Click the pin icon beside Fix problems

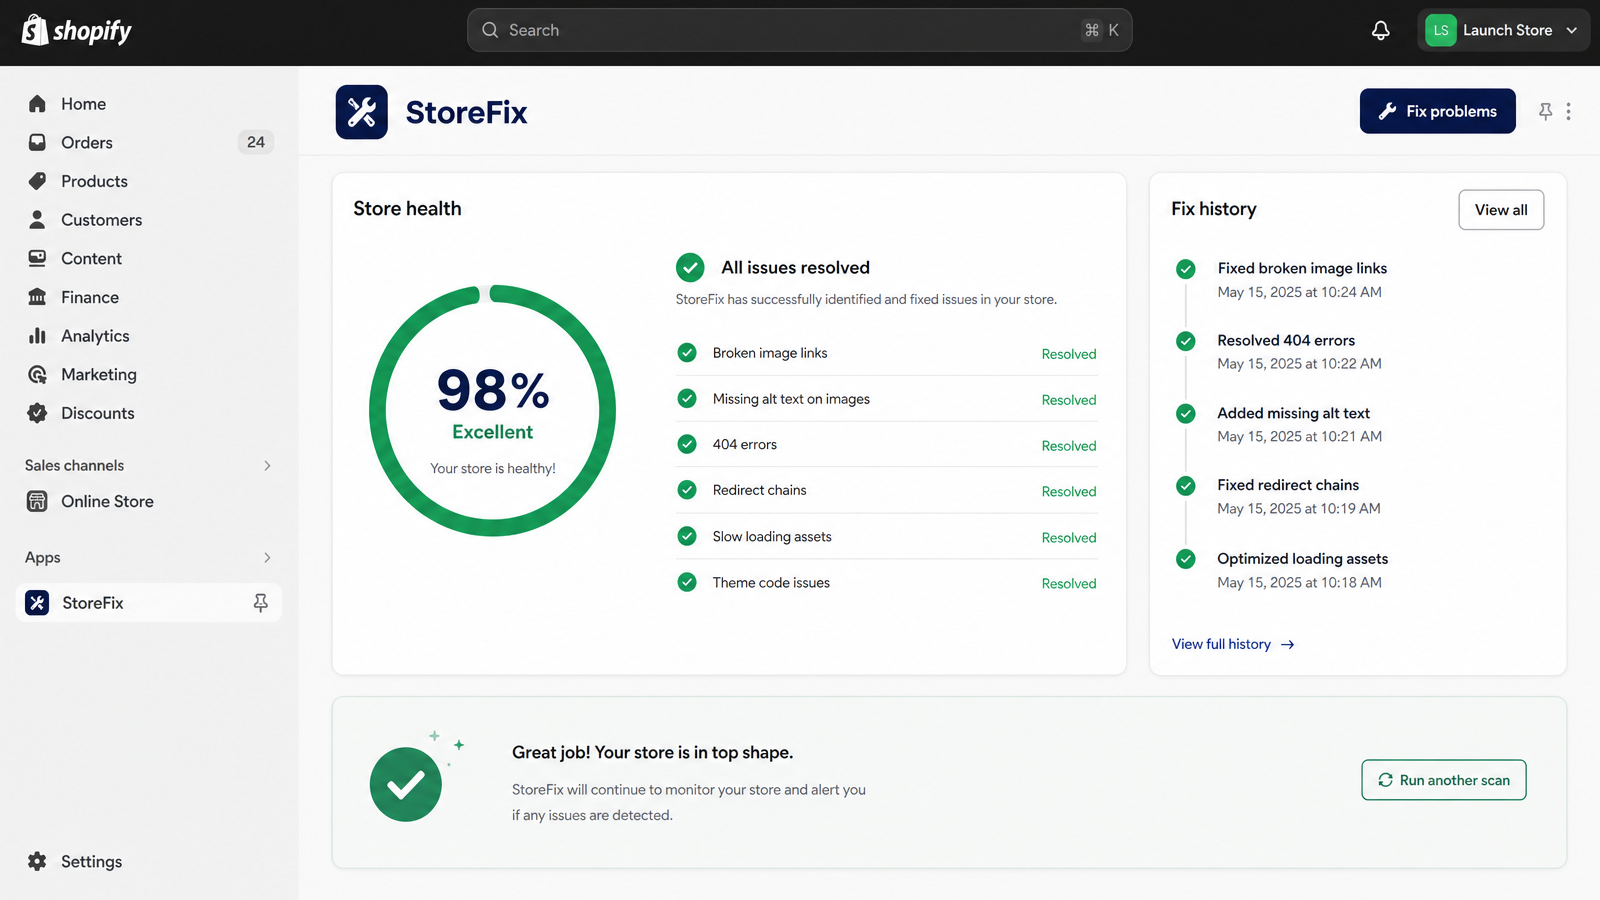coord(1545,111)
